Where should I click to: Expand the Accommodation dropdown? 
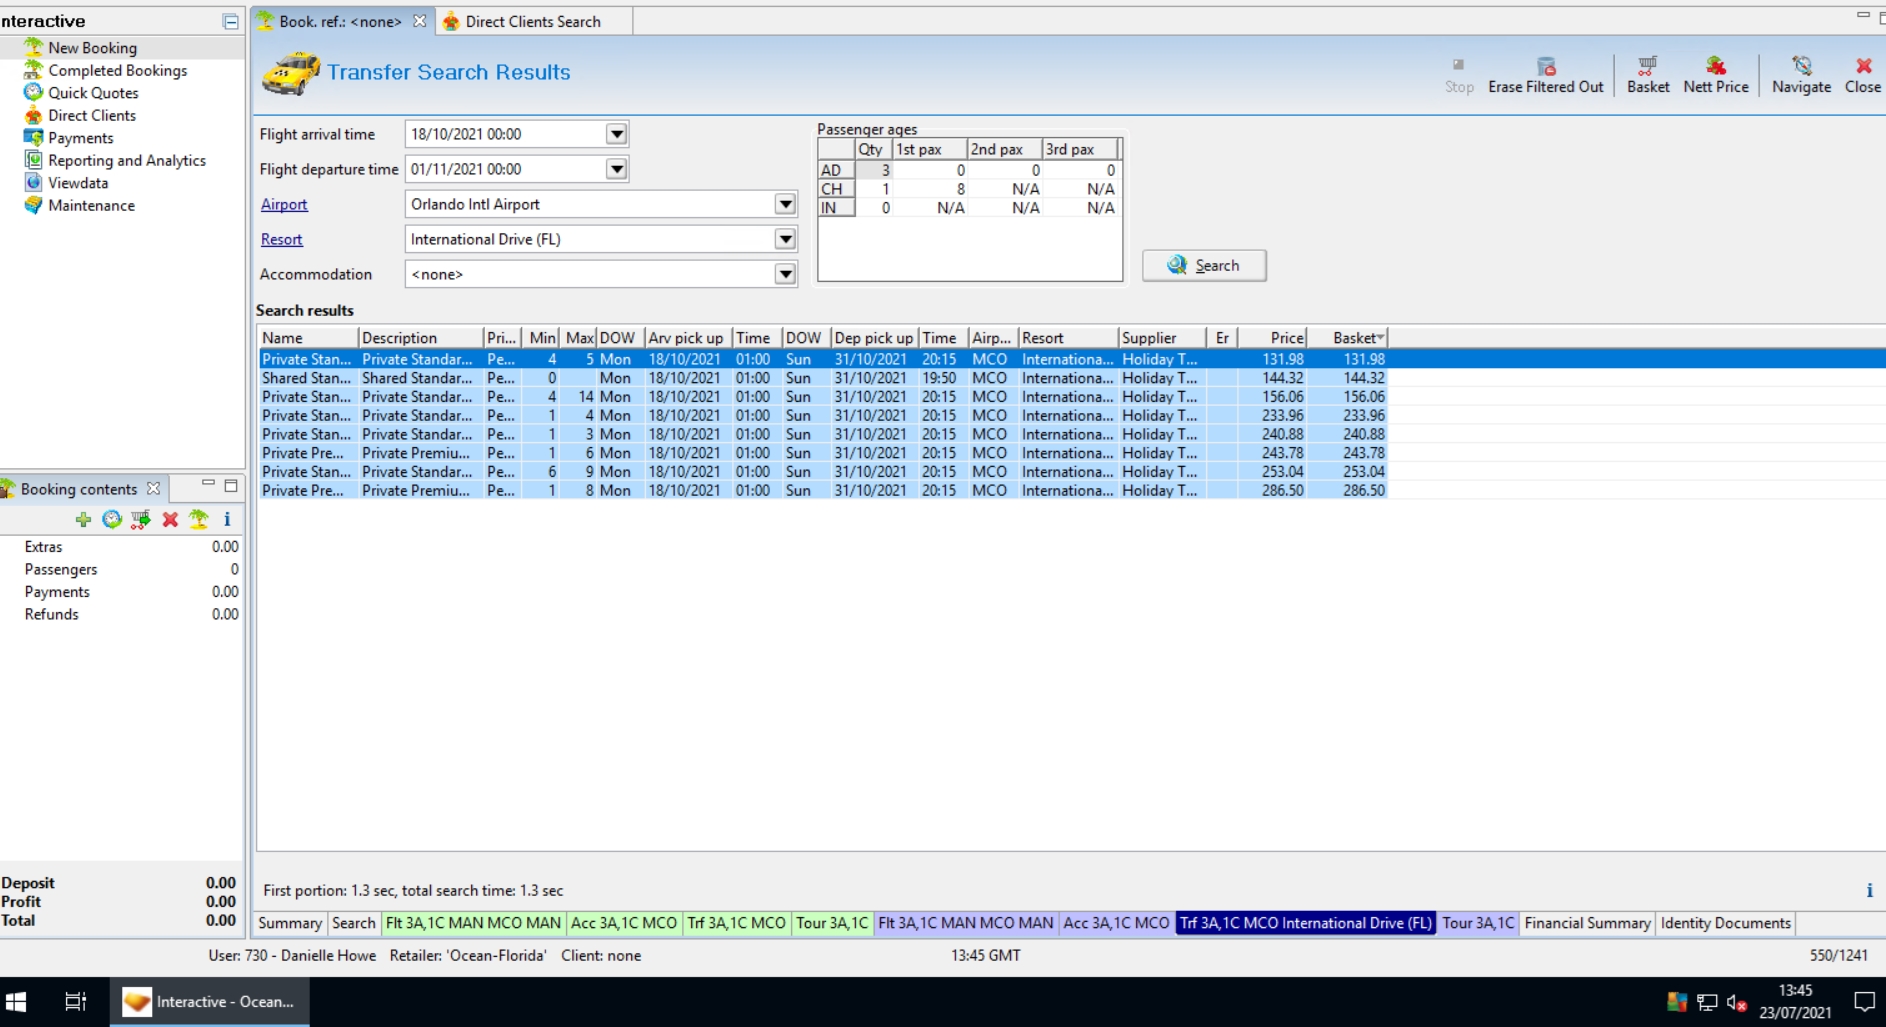point(785,274)
